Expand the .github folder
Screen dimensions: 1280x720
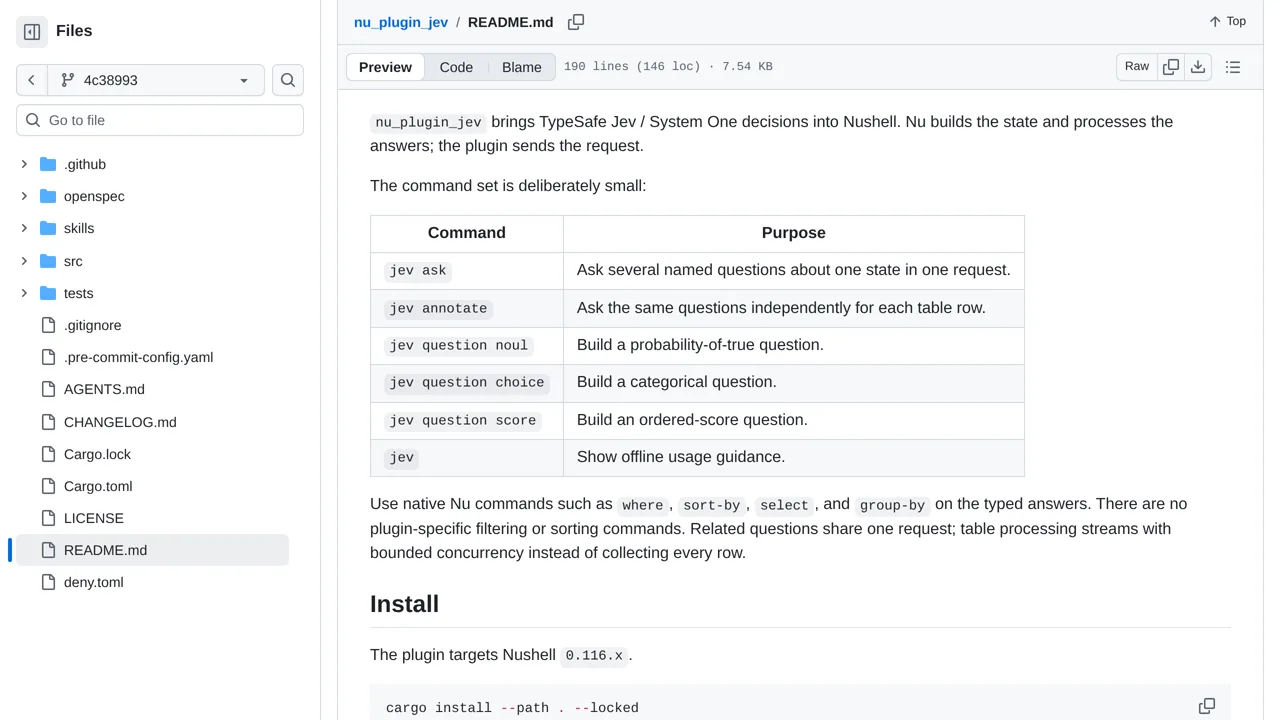24,164
